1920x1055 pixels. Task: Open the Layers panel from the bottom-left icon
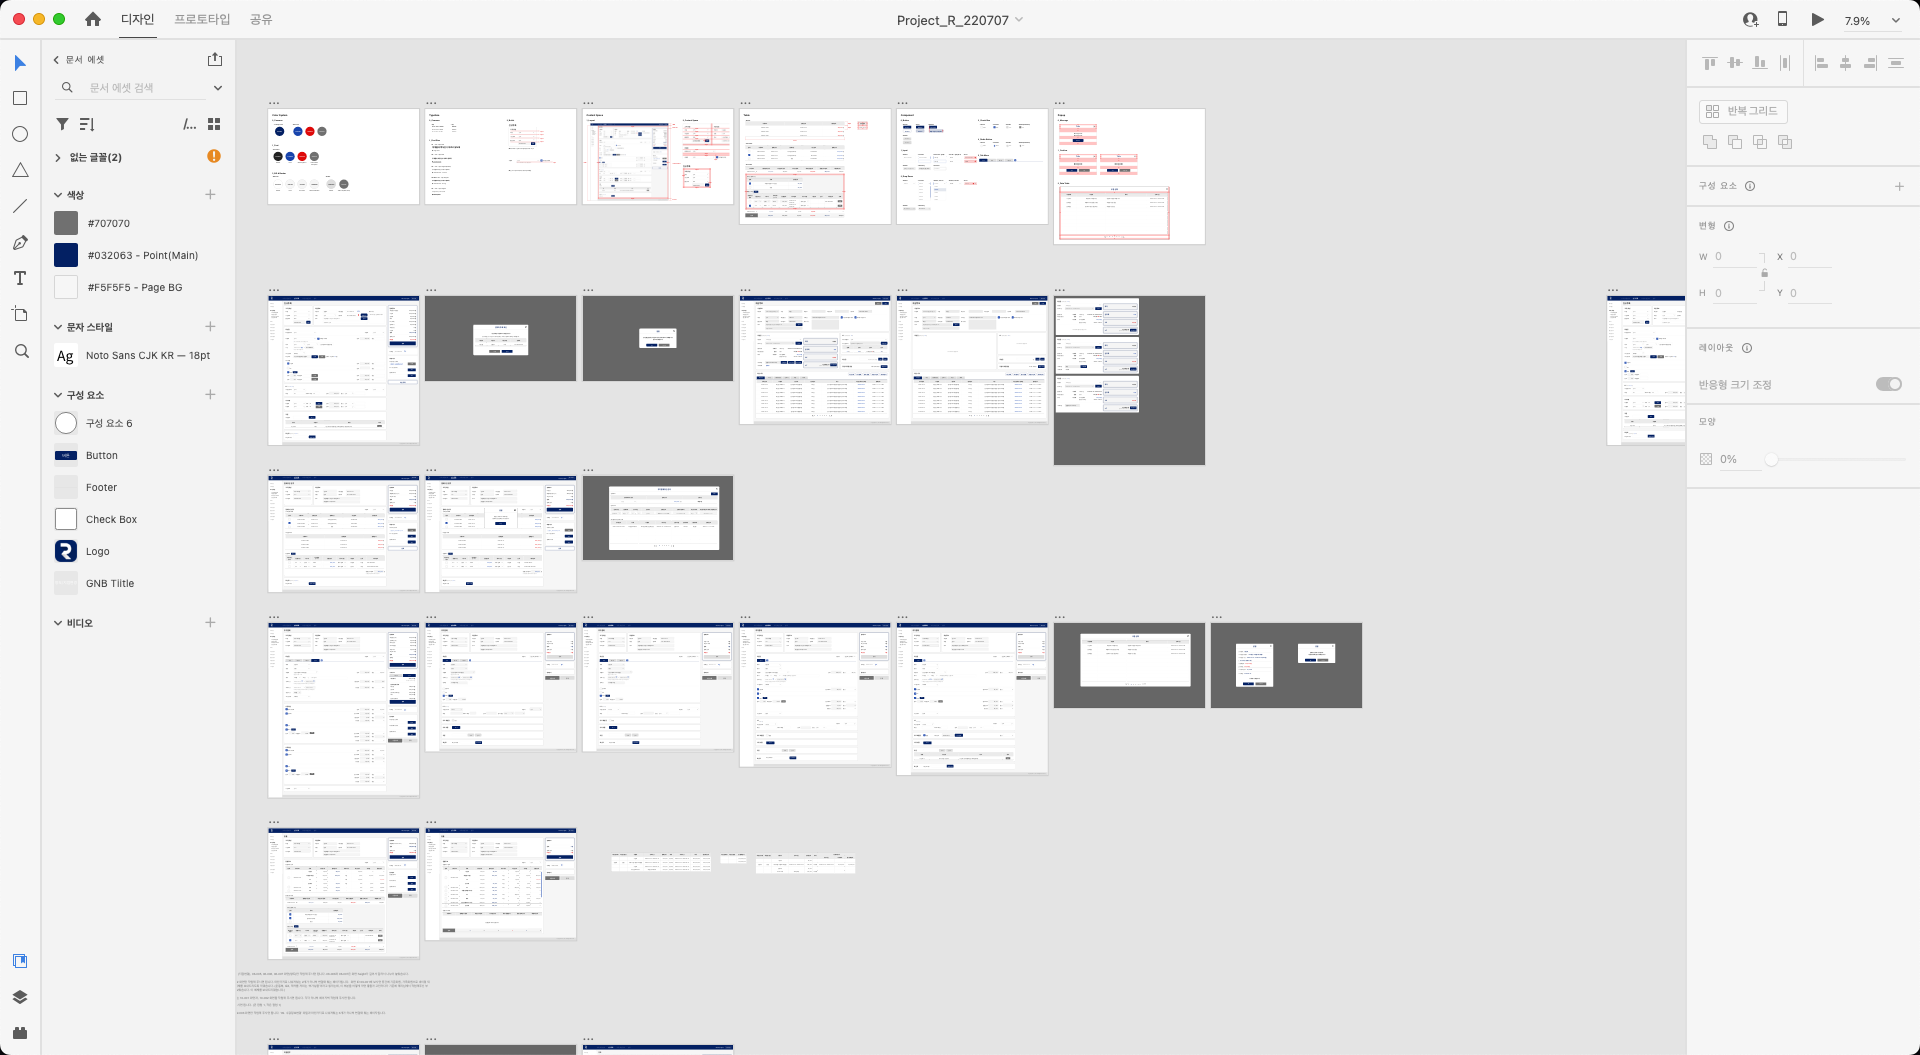pyautogui.click(x=19, y=996)
